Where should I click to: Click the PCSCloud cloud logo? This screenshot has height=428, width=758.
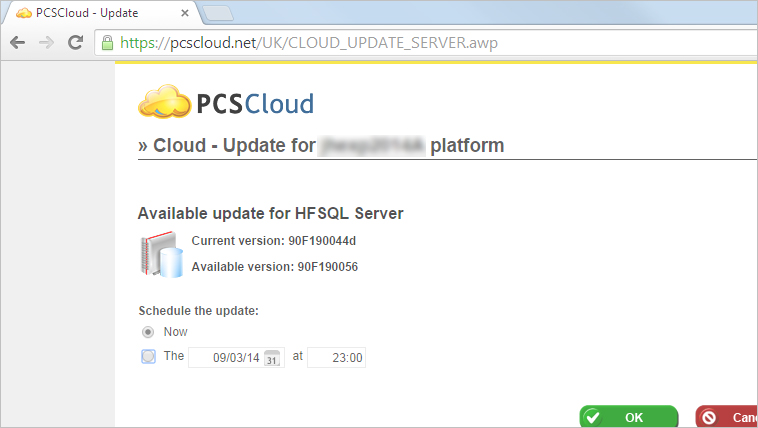164,102
